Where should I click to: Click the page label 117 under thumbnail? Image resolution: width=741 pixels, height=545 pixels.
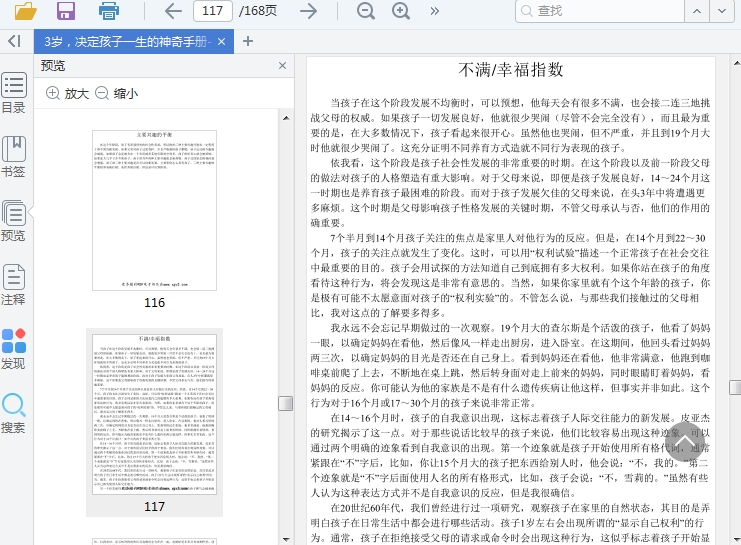pyautogui.click(x=155, y=507)
